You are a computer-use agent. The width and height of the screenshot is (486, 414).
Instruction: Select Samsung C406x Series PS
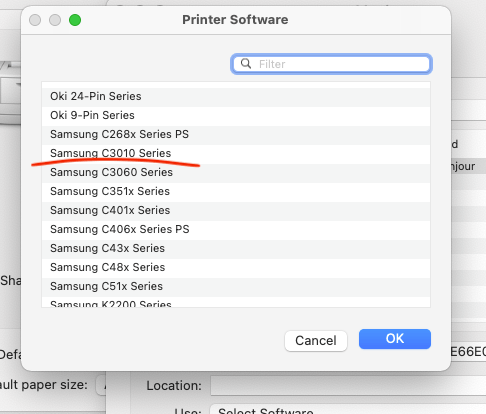click(236, 229)
